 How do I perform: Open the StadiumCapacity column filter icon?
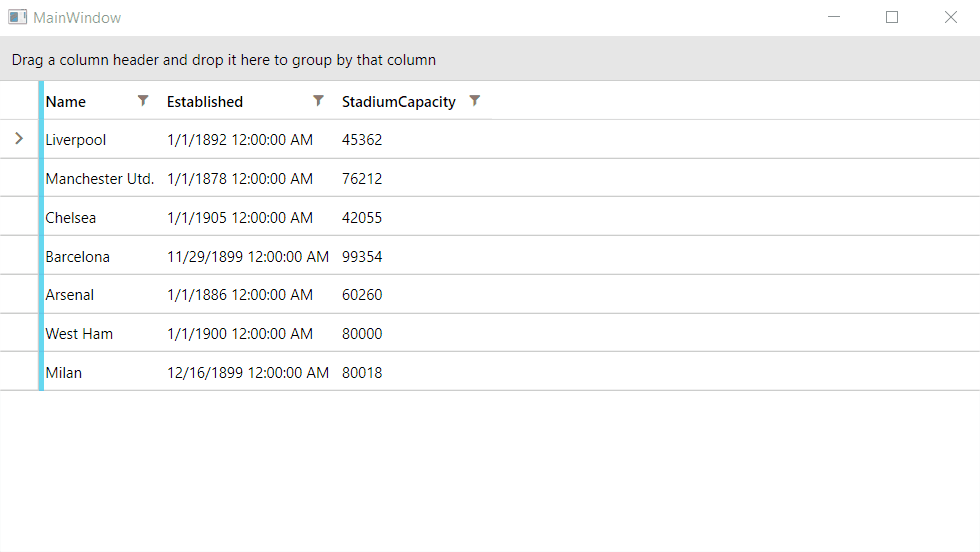(475, 101)
